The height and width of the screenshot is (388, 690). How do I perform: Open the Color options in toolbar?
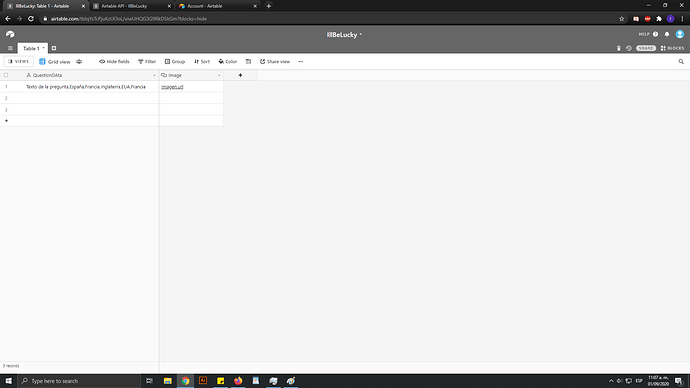click(x=228, y=62)
